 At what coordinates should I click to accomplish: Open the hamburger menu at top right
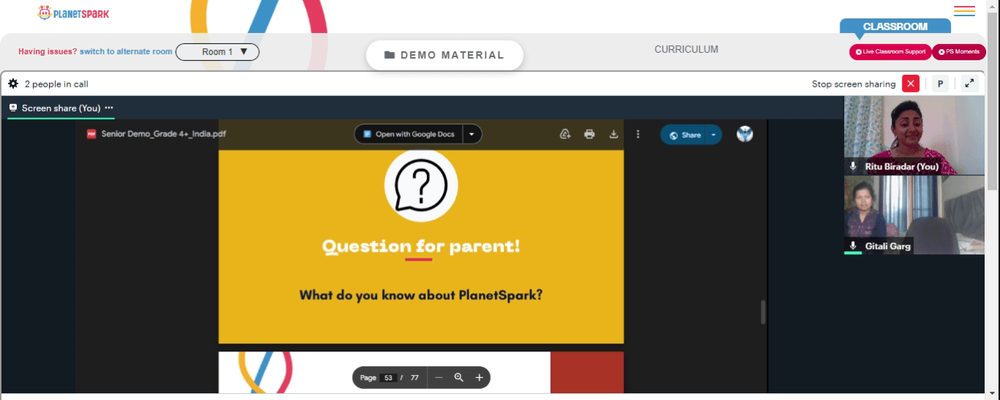click(964, 11)
